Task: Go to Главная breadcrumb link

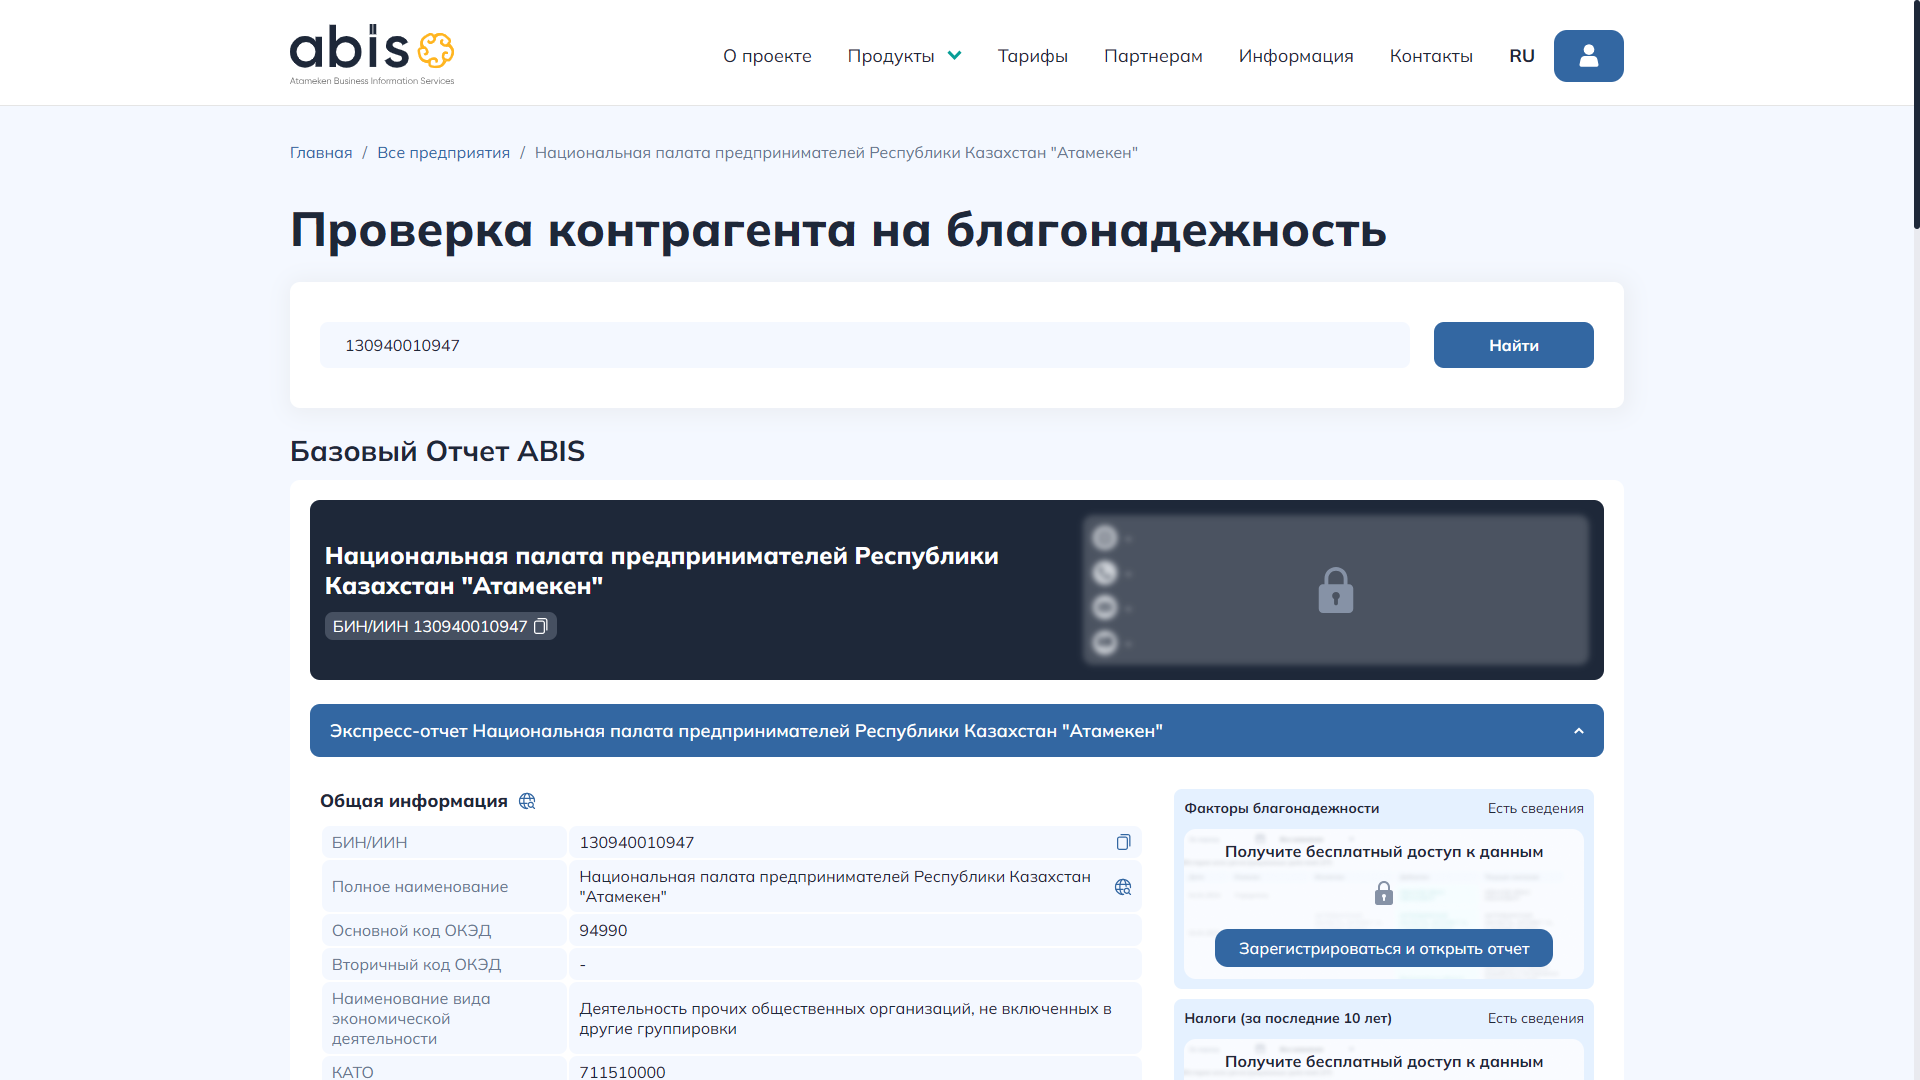Action: [321, 153]
